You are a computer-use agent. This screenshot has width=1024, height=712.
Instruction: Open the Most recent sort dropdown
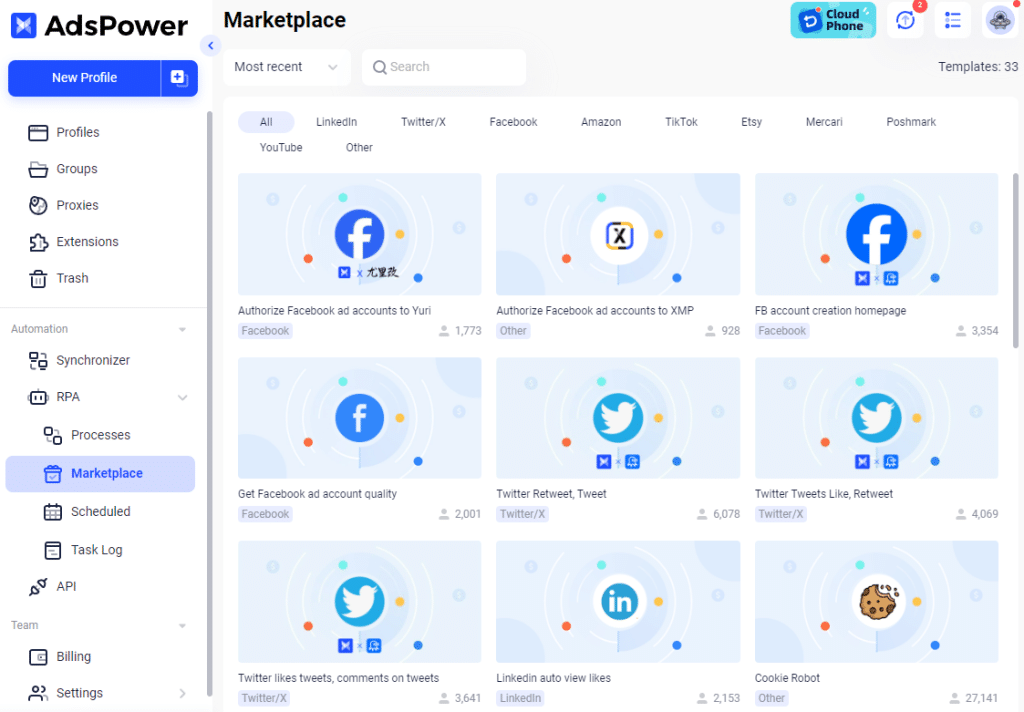coord(287,67)
